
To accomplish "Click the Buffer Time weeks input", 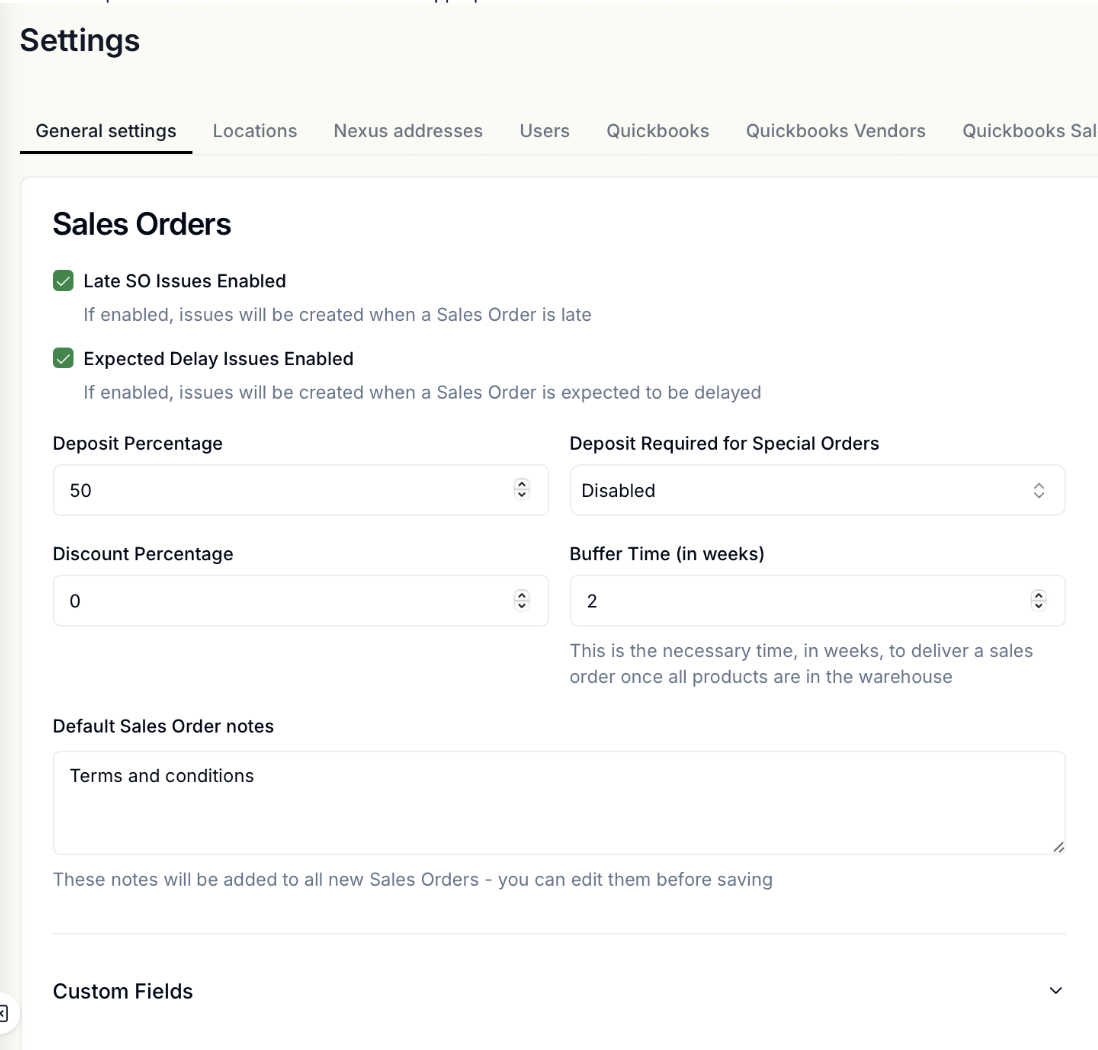I will (795, 600).
